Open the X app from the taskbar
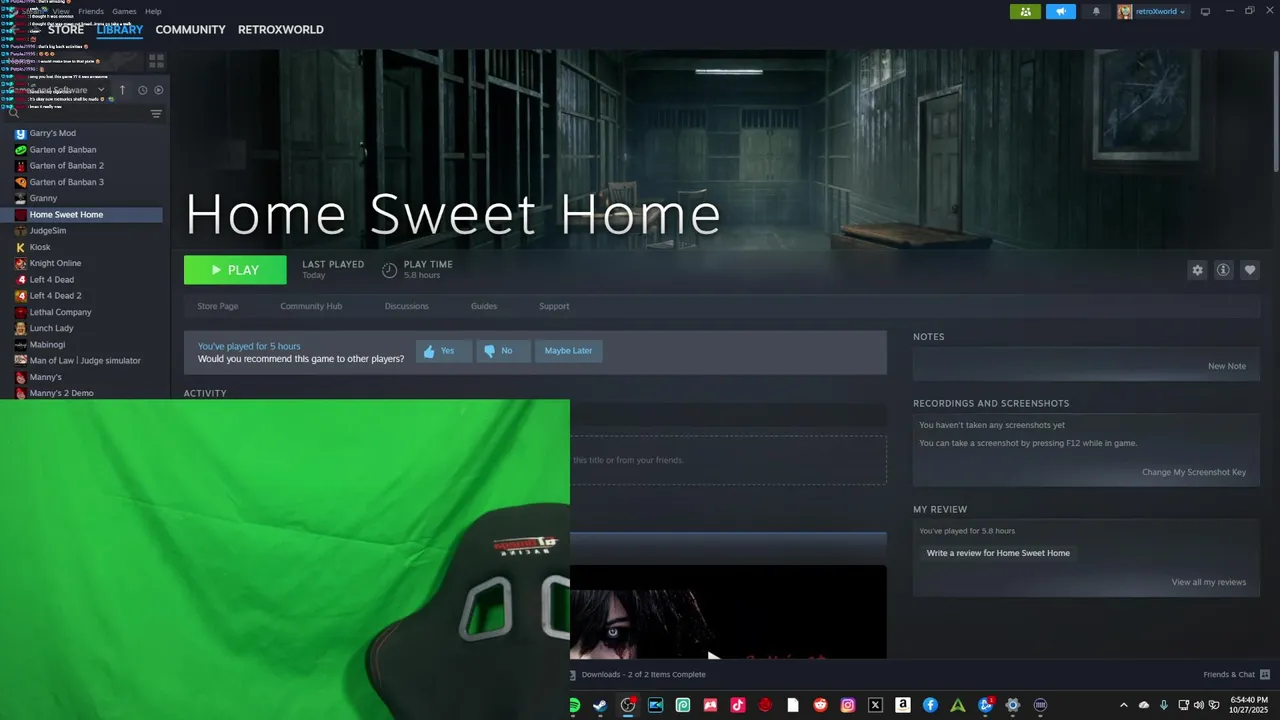This screenshot has width=1280, height=720. 875,705
